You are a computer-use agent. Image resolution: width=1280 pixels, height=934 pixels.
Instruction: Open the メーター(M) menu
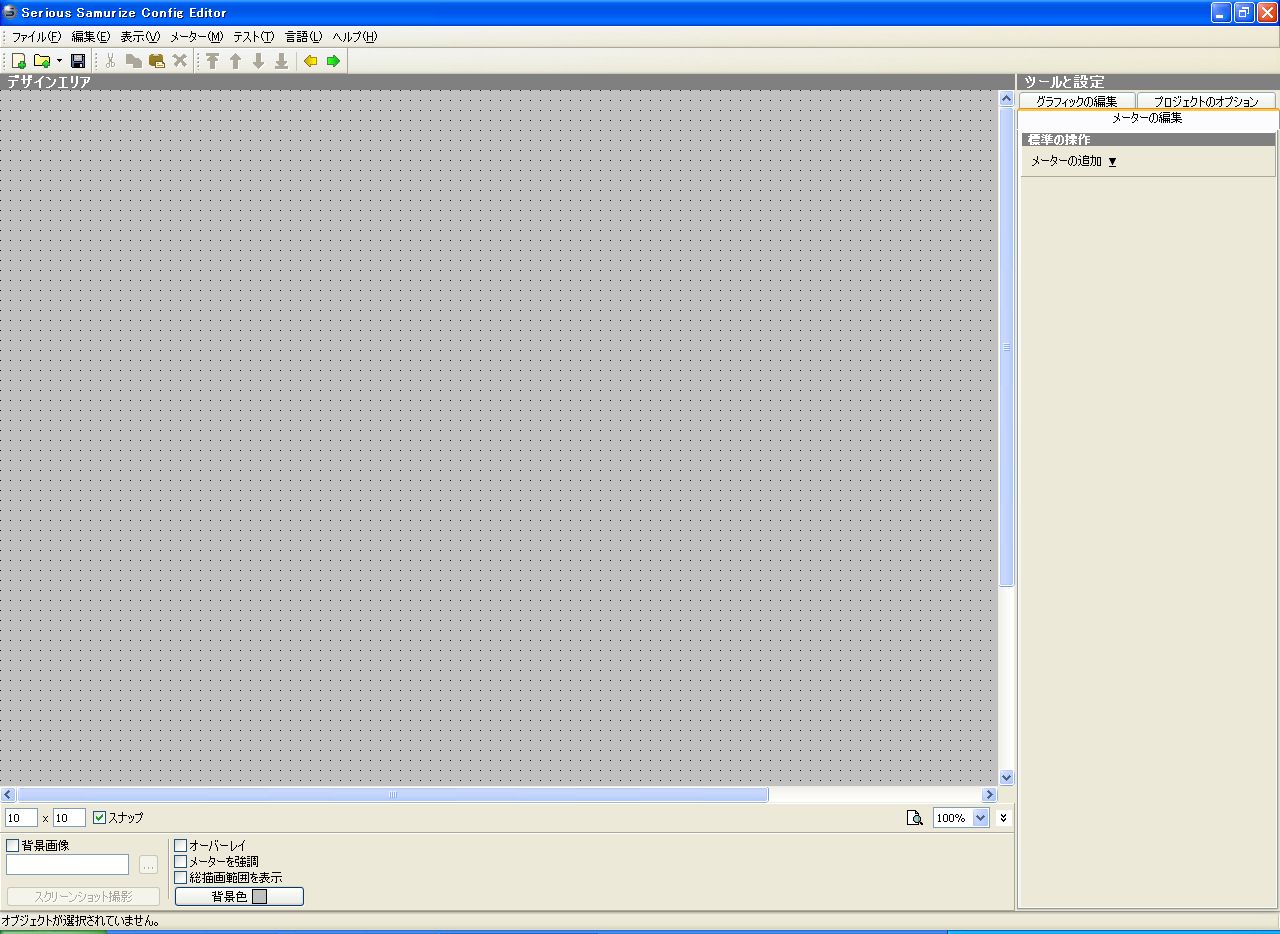pyautogui.click(x=196, y=37)
